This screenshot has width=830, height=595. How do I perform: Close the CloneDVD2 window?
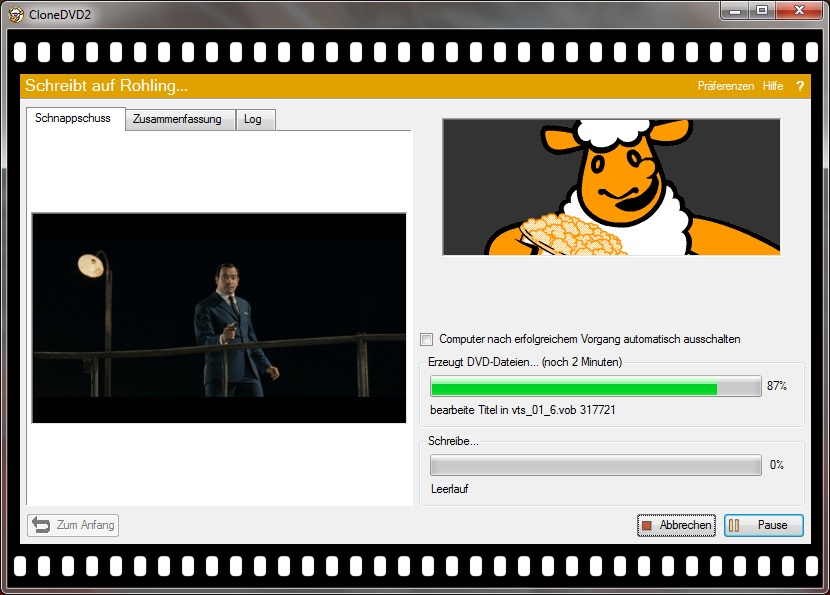coord(799,11)
